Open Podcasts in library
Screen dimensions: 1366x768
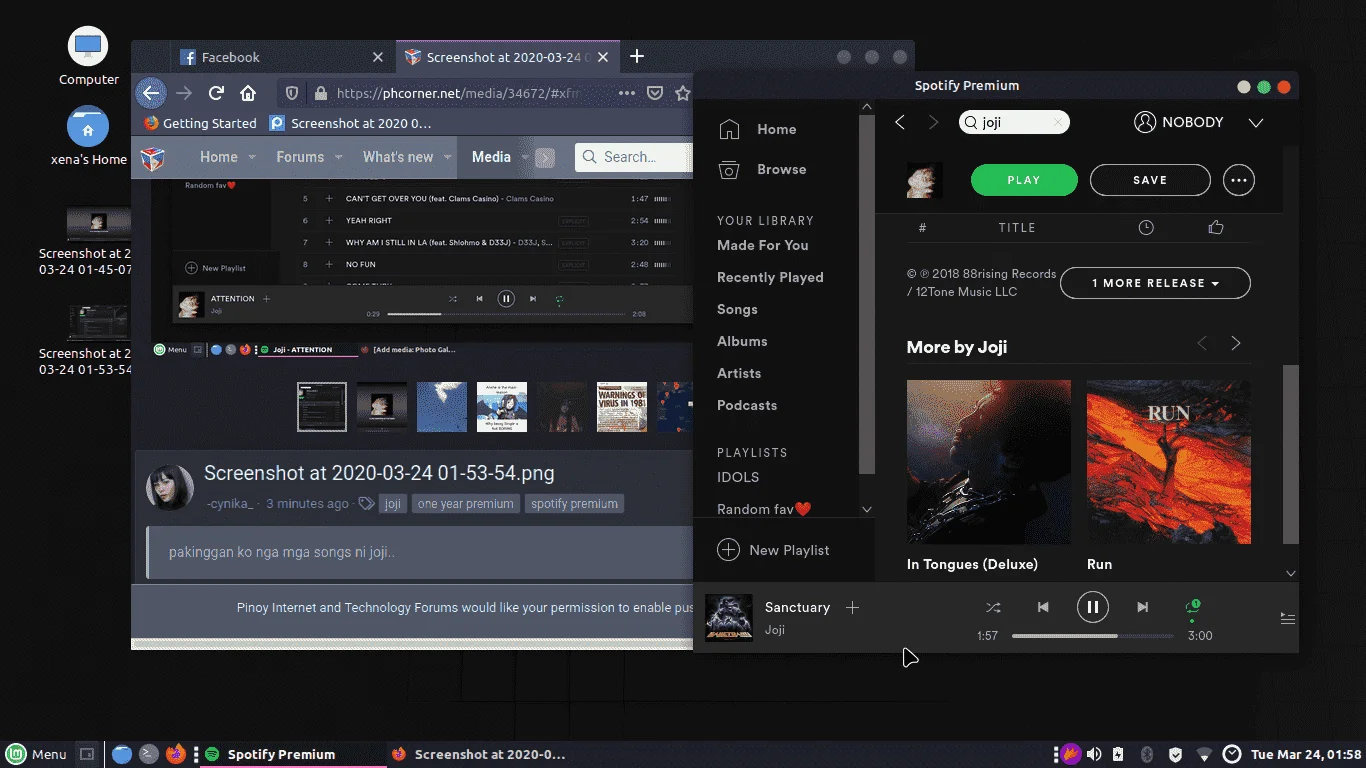[747, 405]
